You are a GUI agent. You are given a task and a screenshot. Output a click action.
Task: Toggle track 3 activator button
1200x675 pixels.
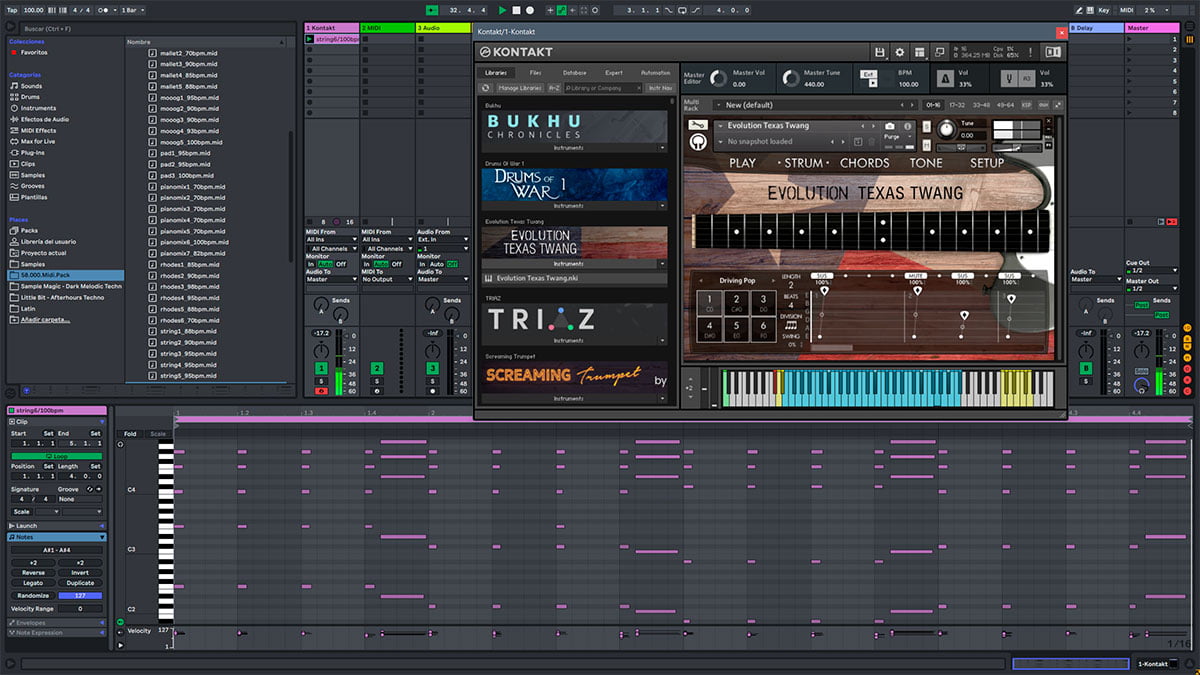coord(432,368)
